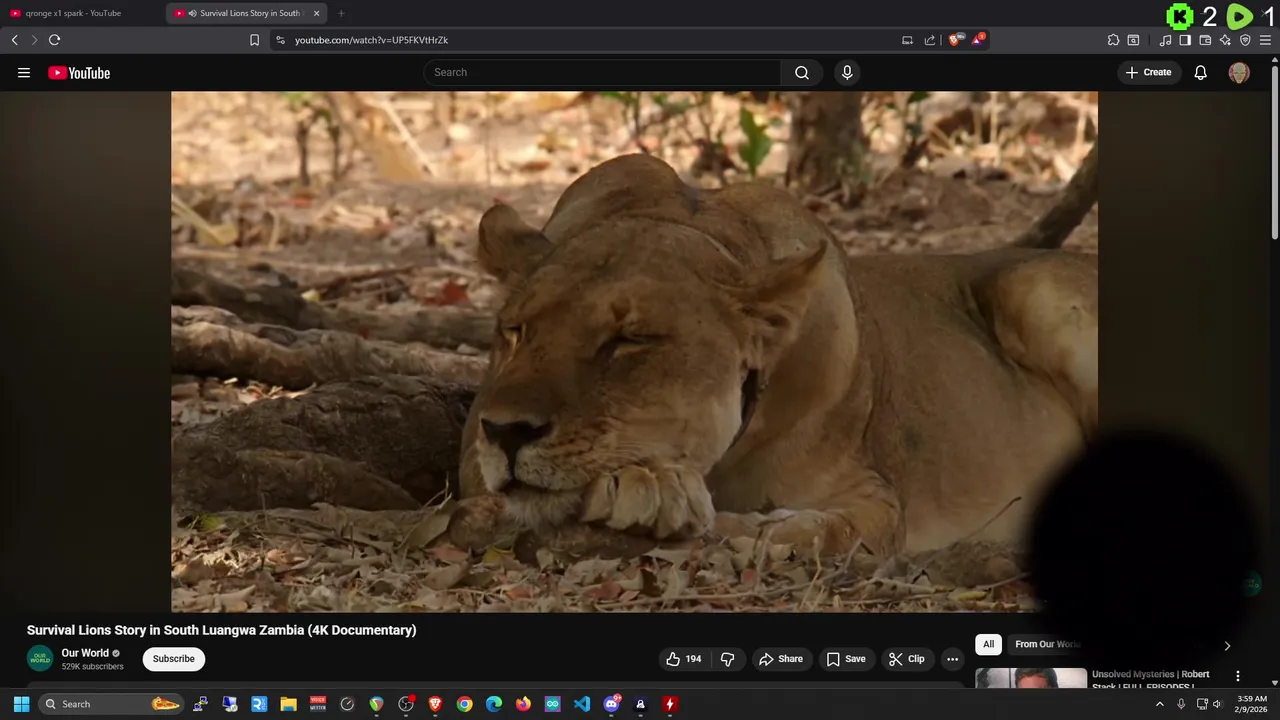Click the lion video player
Screen dimensions: 1280x720
(634, 351)
